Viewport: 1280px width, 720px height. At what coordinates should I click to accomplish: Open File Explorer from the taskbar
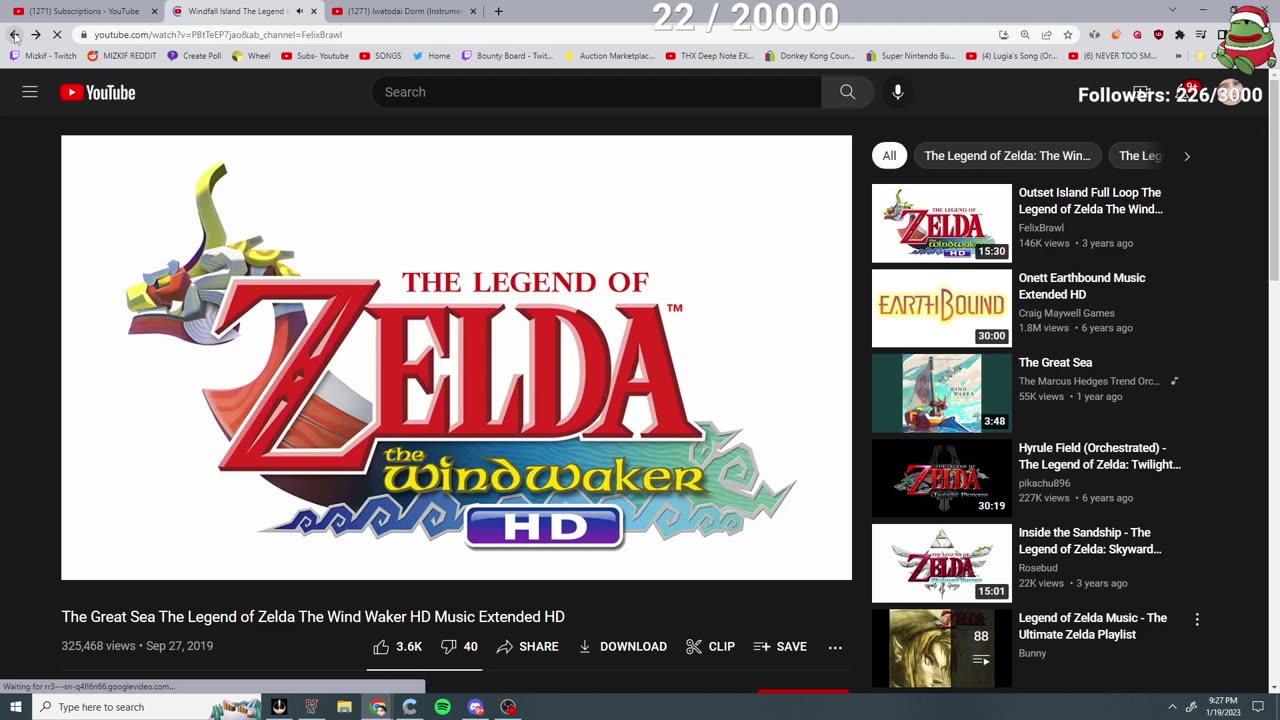(344, 707)
